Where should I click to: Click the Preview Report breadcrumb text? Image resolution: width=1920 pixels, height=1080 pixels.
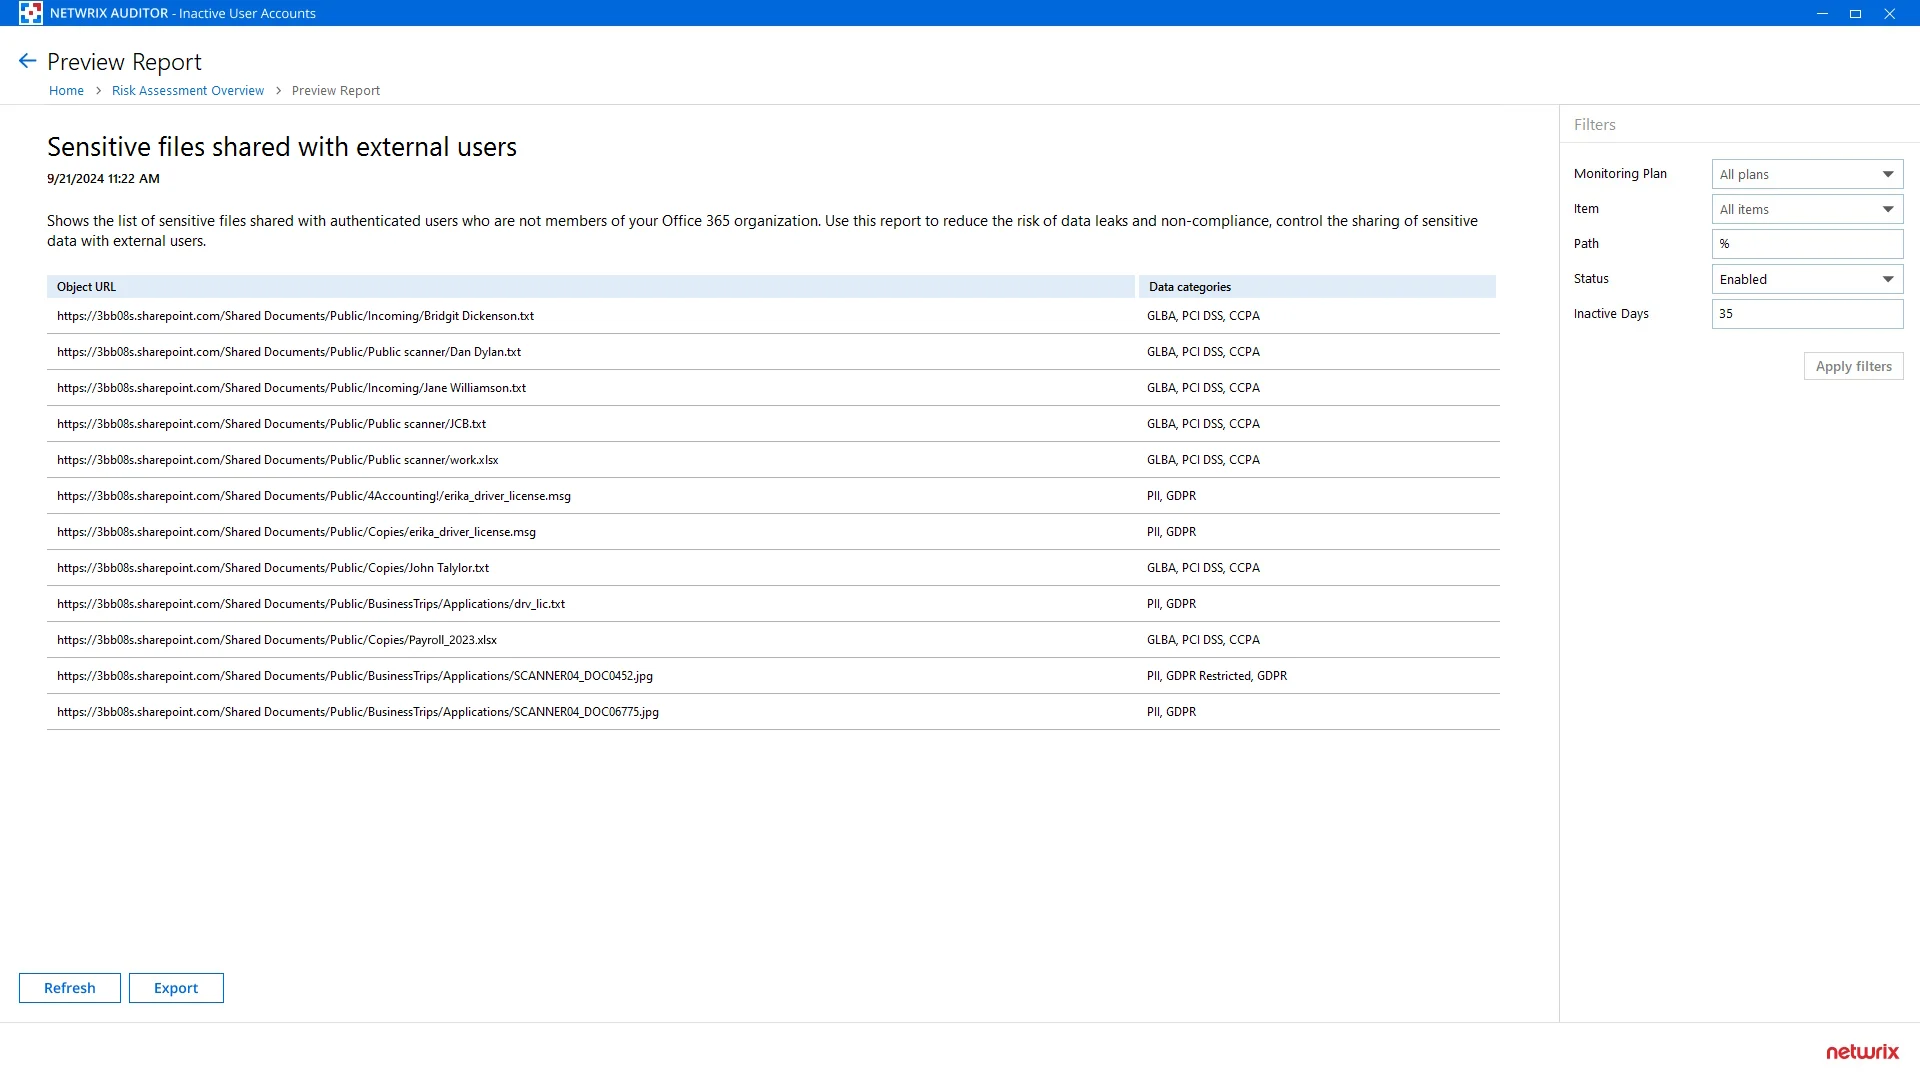tap(336, 90)
